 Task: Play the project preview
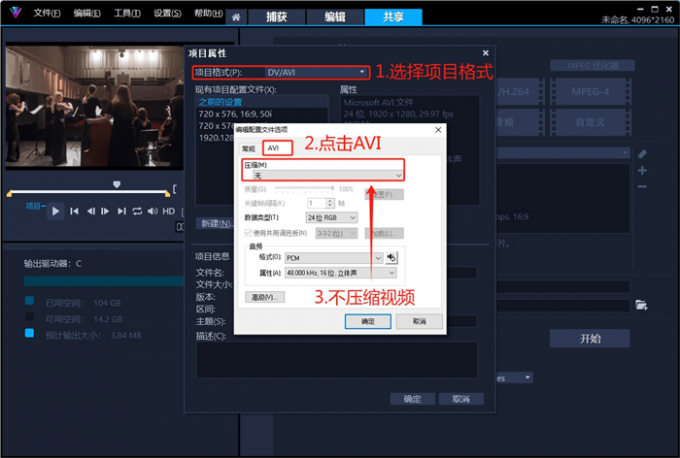pyautogui.click(x=56, y=211)
